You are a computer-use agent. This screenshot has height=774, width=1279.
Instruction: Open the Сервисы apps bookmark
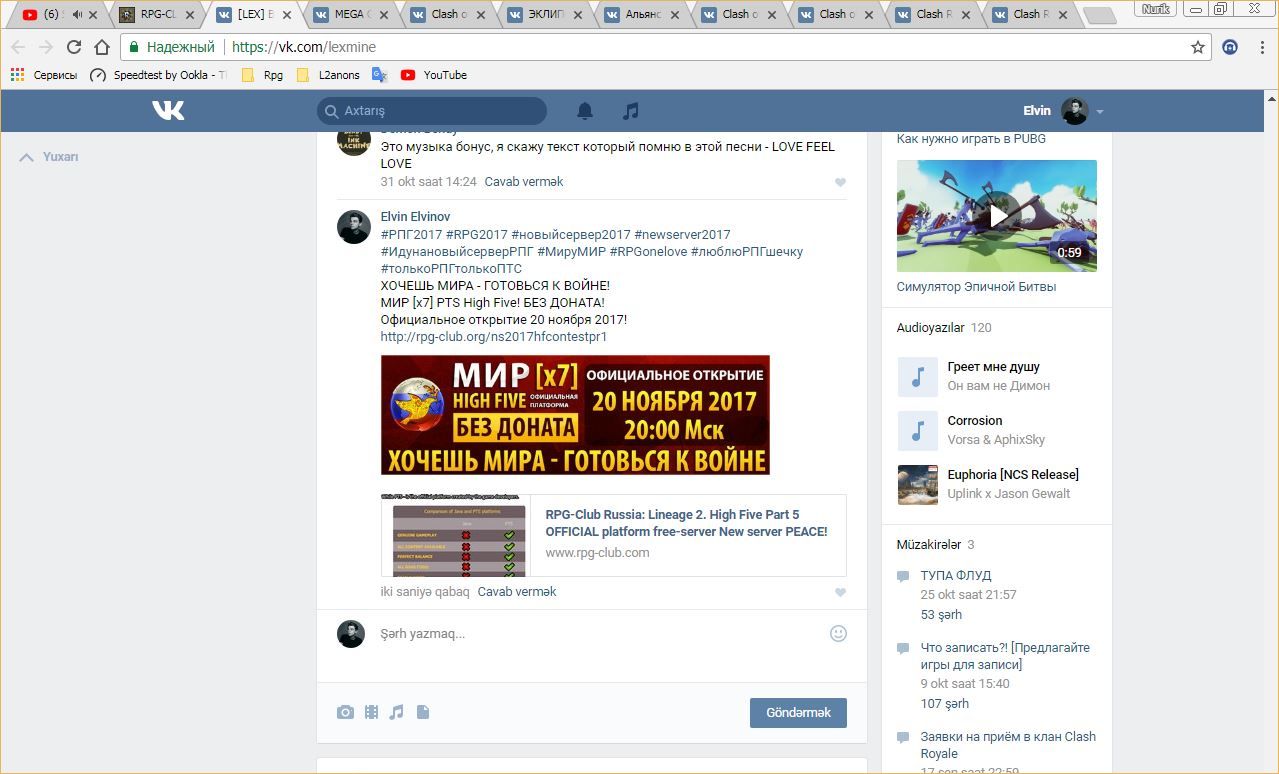point(44,75)
